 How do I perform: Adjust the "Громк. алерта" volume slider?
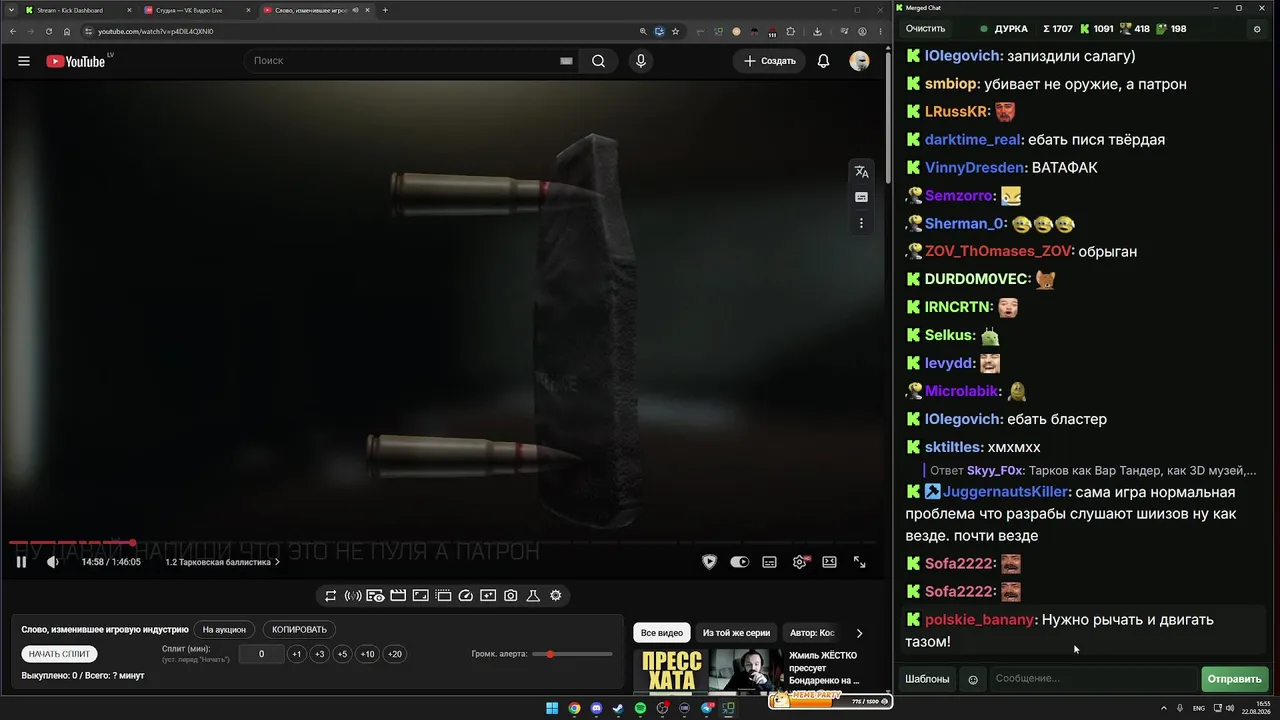(x=573, y=654)
